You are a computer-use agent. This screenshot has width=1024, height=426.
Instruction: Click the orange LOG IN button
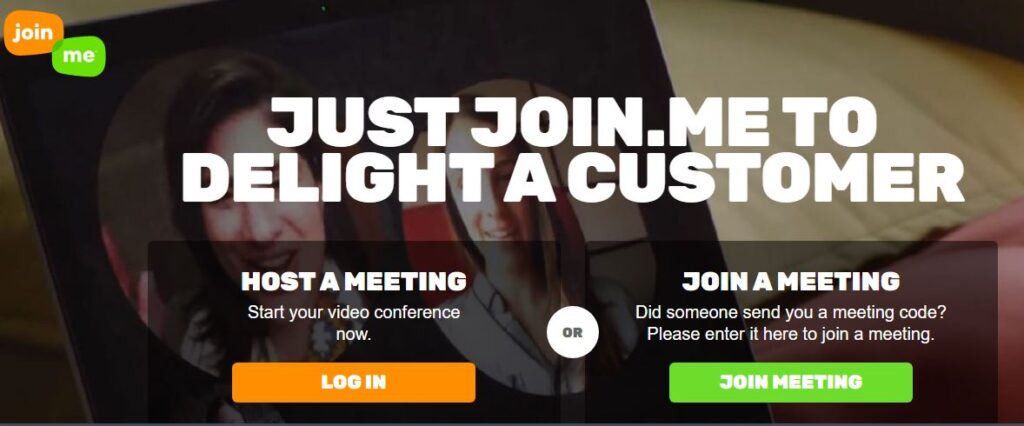coord(353,382)
